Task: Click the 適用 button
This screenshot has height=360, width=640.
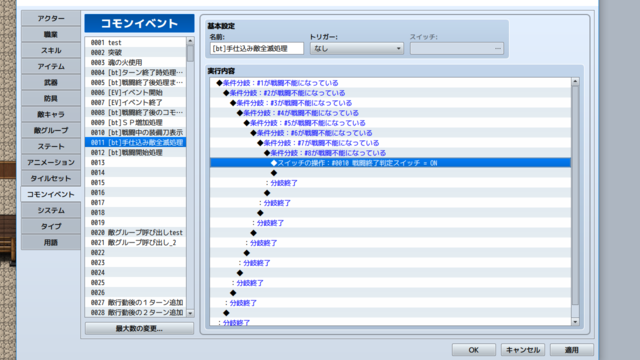Action: coord(571,350)
